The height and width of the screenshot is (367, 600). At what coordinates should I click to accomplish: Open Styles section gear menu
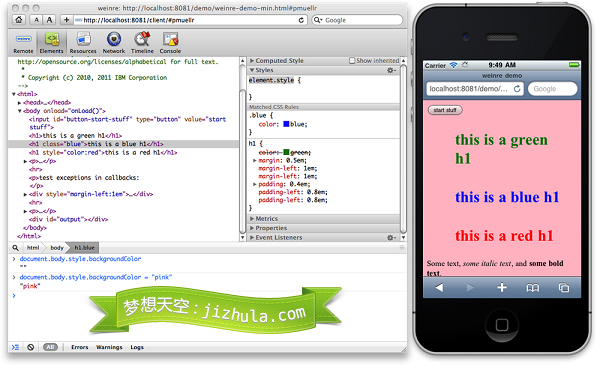[391, 70]
